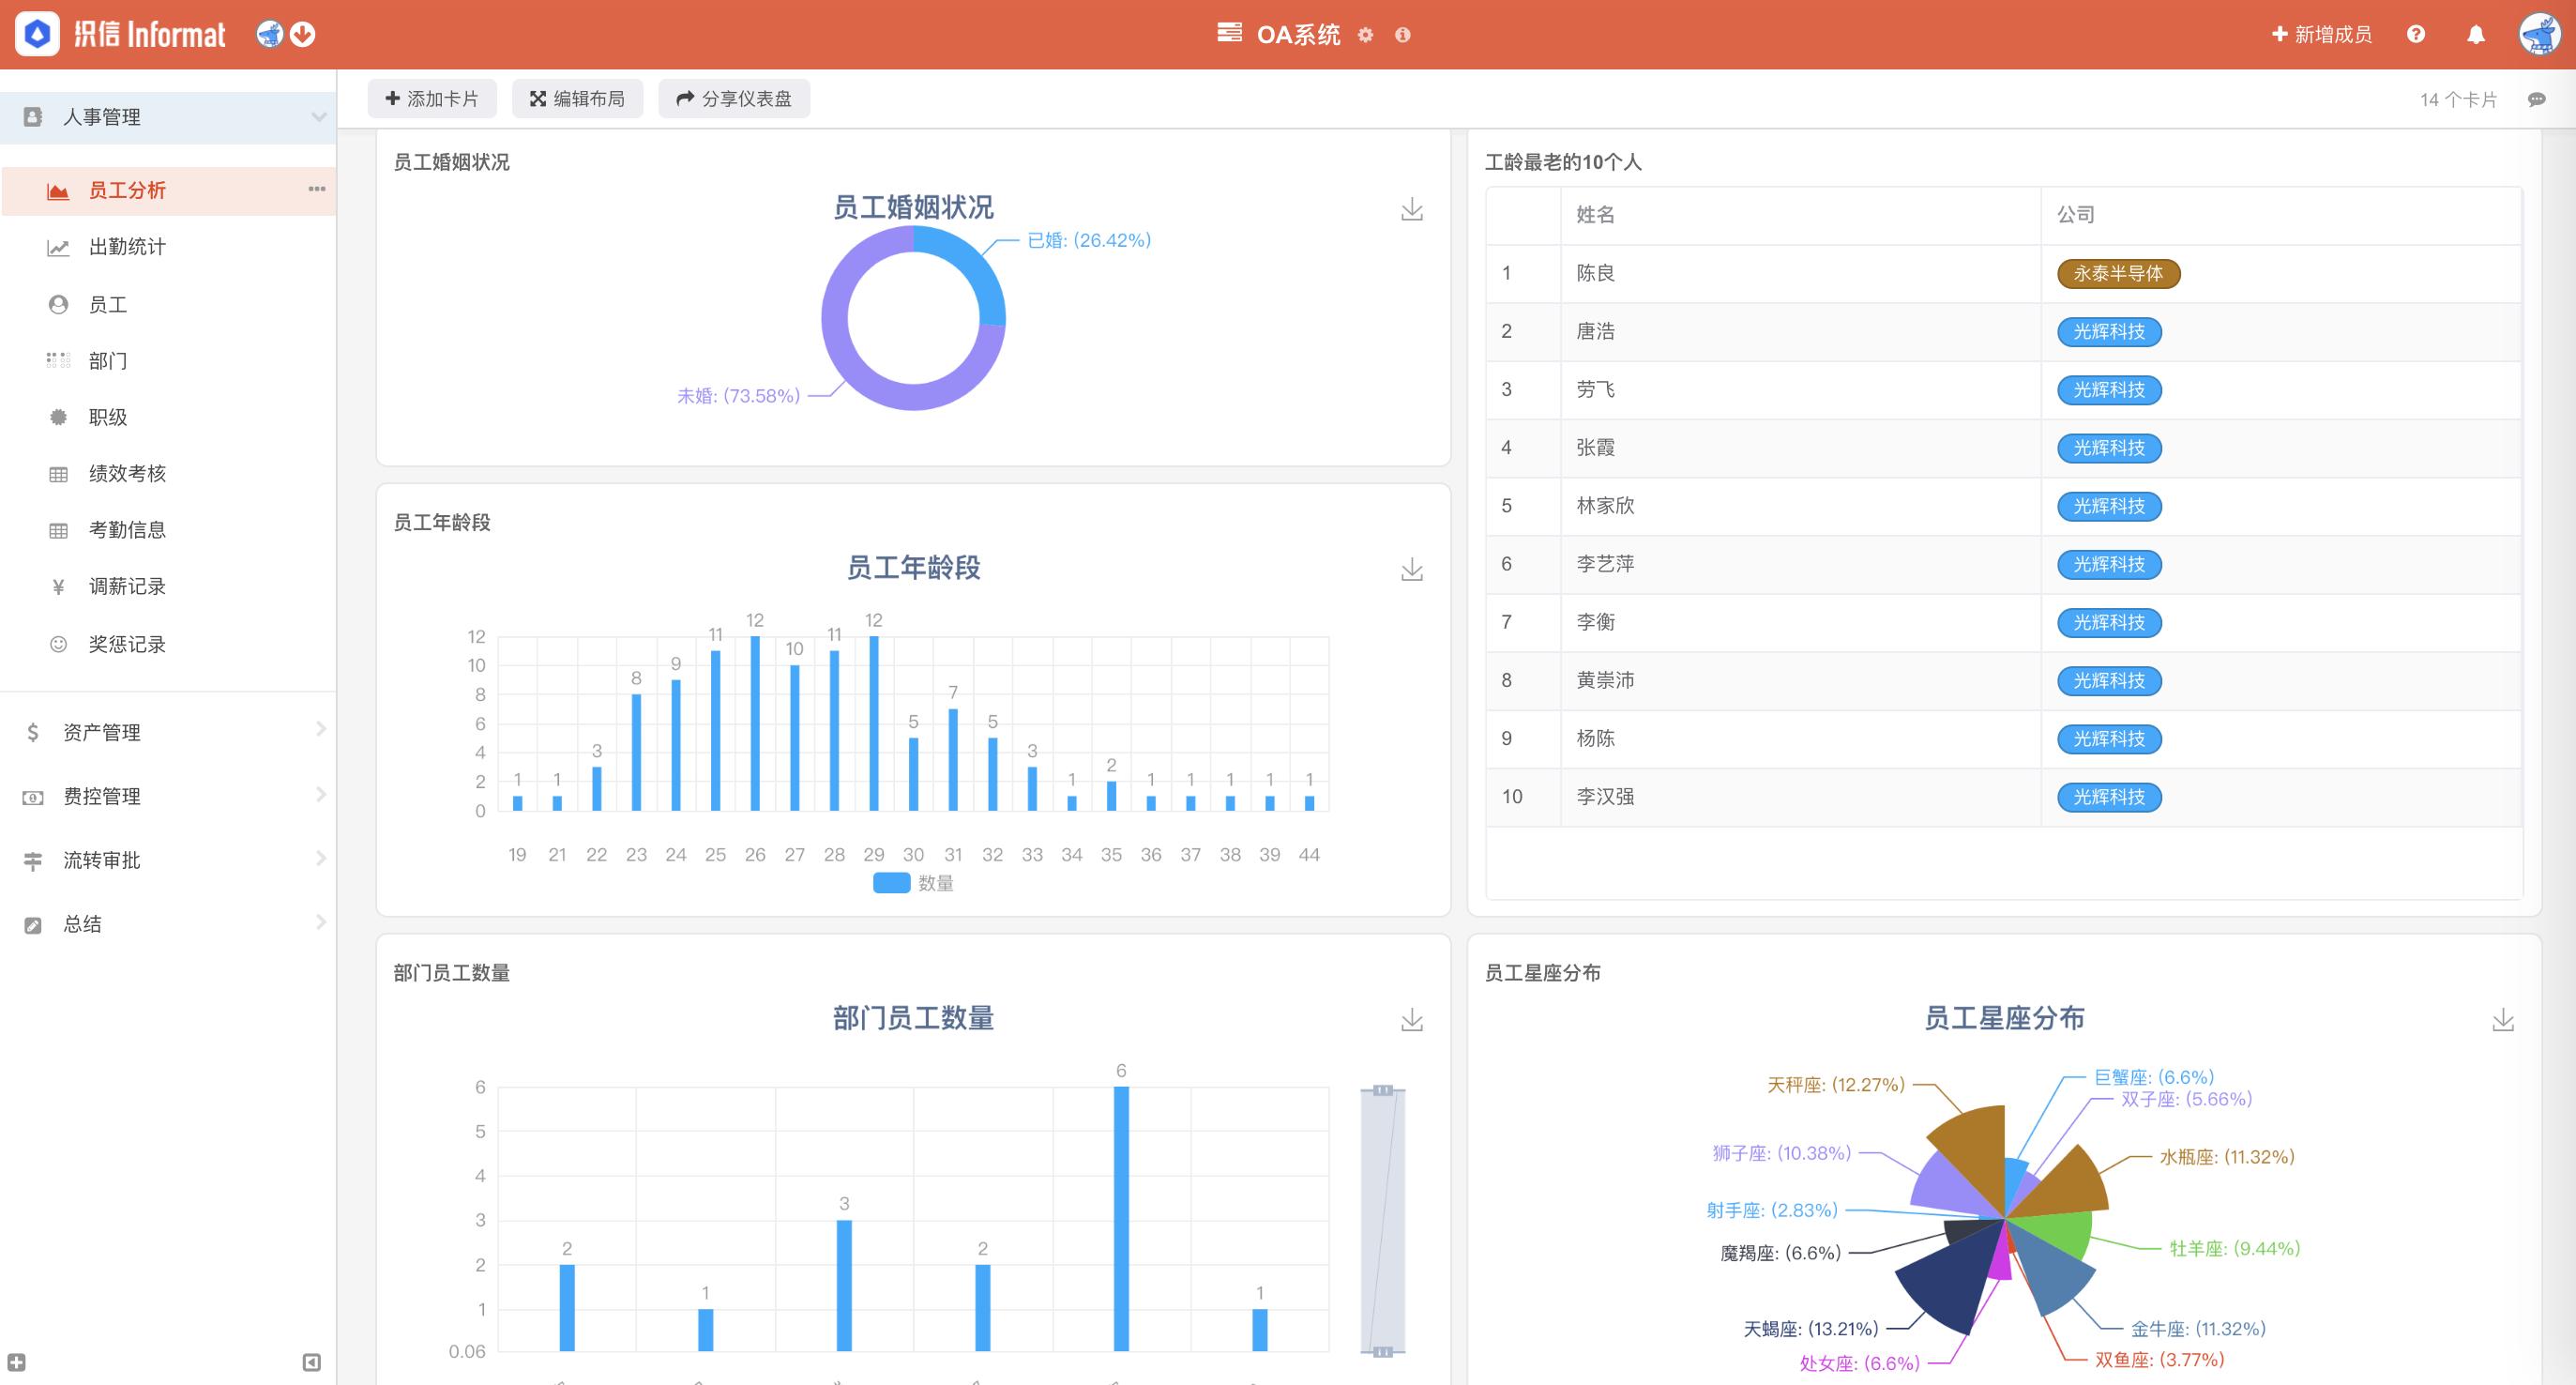Screen dimensions: 2576x1385
Task: Download the 员工婚姻状况 donut chart
Action: point(1411,210)
